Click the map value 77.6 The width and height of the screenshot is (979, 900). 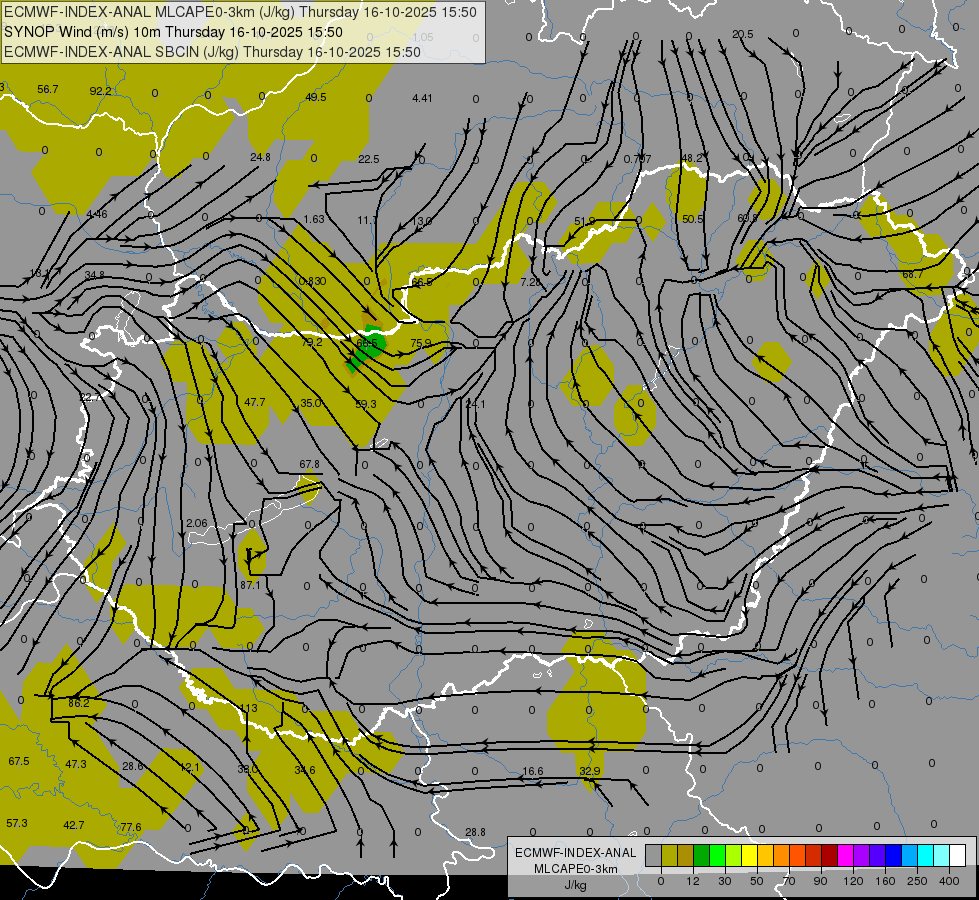[x=130, y=827]
